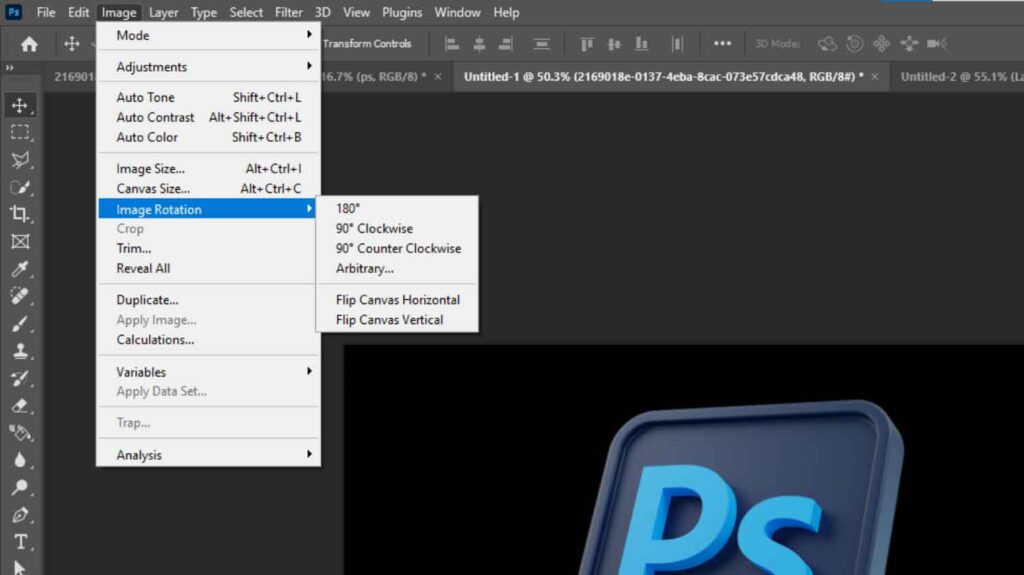The height and width of the screenshot is (575, 1024).
Task: Select the Clone Stamp tool
Action: pos(20,351)
